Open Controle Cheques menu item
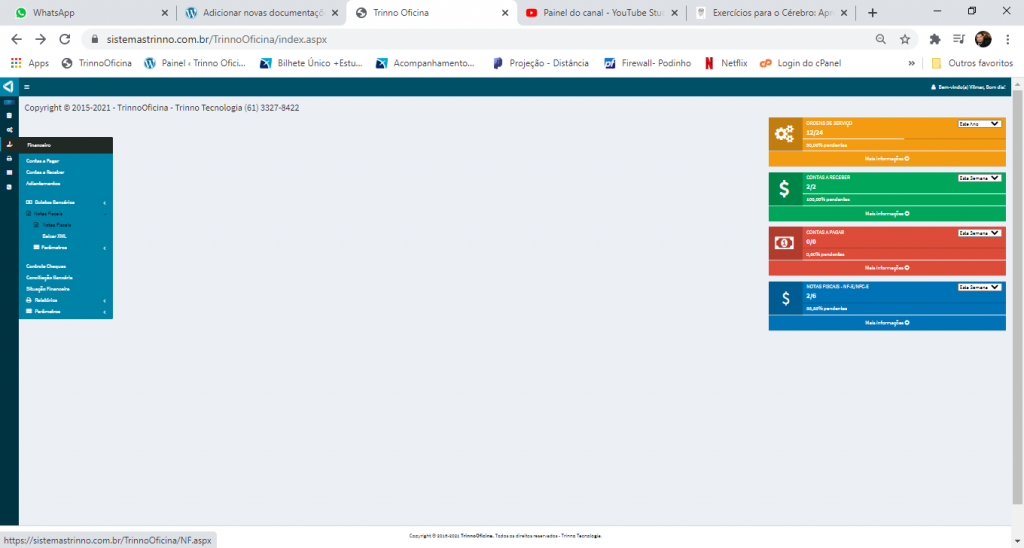The image size is (1024, 548). [46, 266]
